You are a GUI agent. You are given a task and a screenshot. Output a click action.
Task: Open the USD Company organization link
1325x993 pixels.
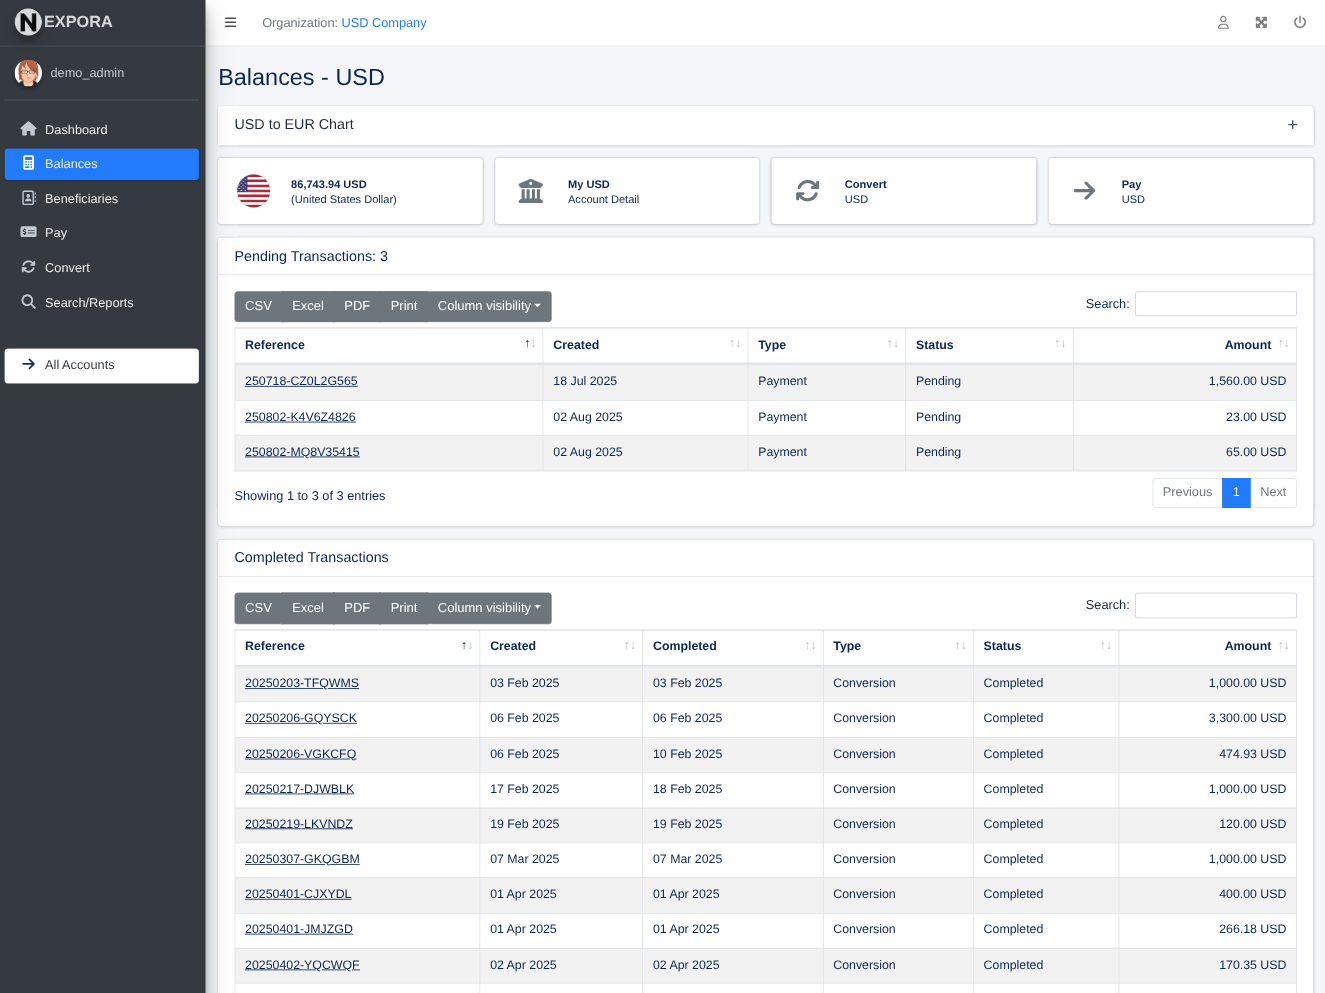[383, 22]
